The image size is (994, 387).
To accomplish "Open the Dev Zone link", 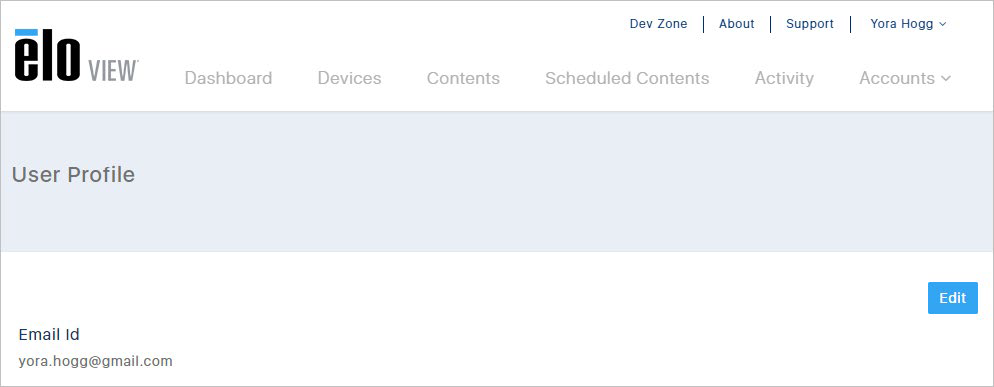I will coord(658,24).
